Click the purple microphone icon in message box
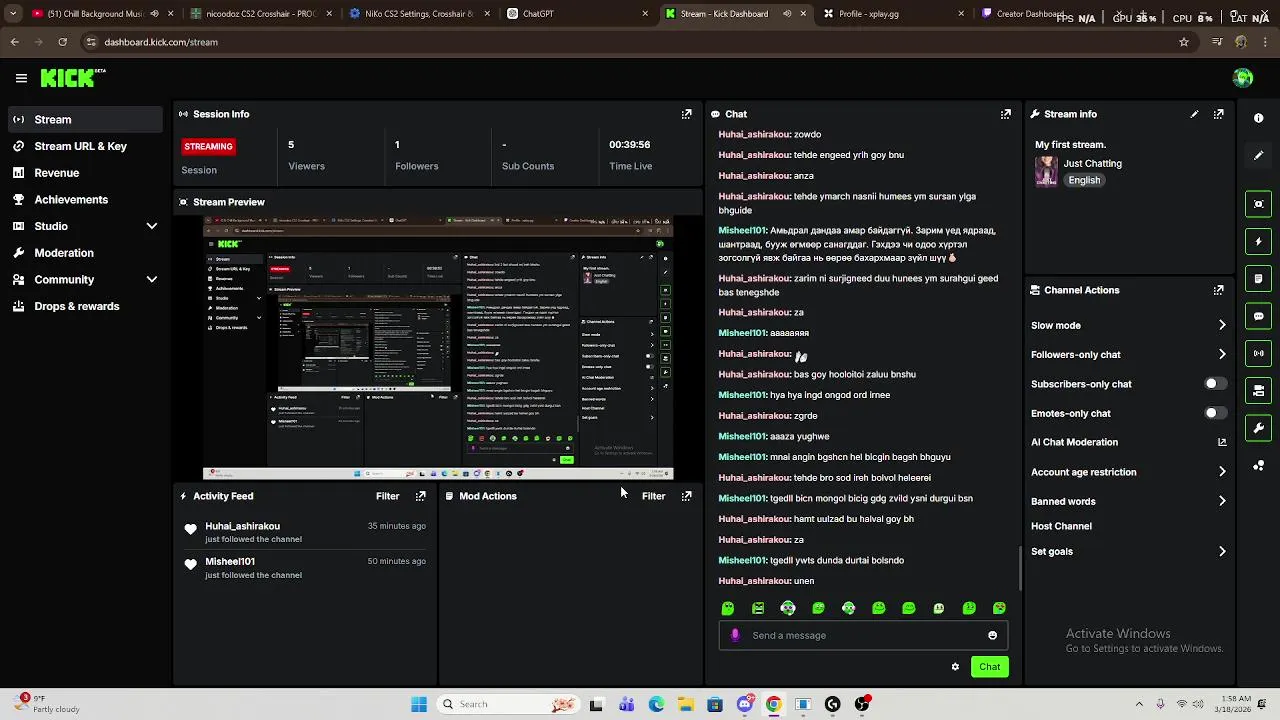1280x720 pixels. tap(735, 635)
